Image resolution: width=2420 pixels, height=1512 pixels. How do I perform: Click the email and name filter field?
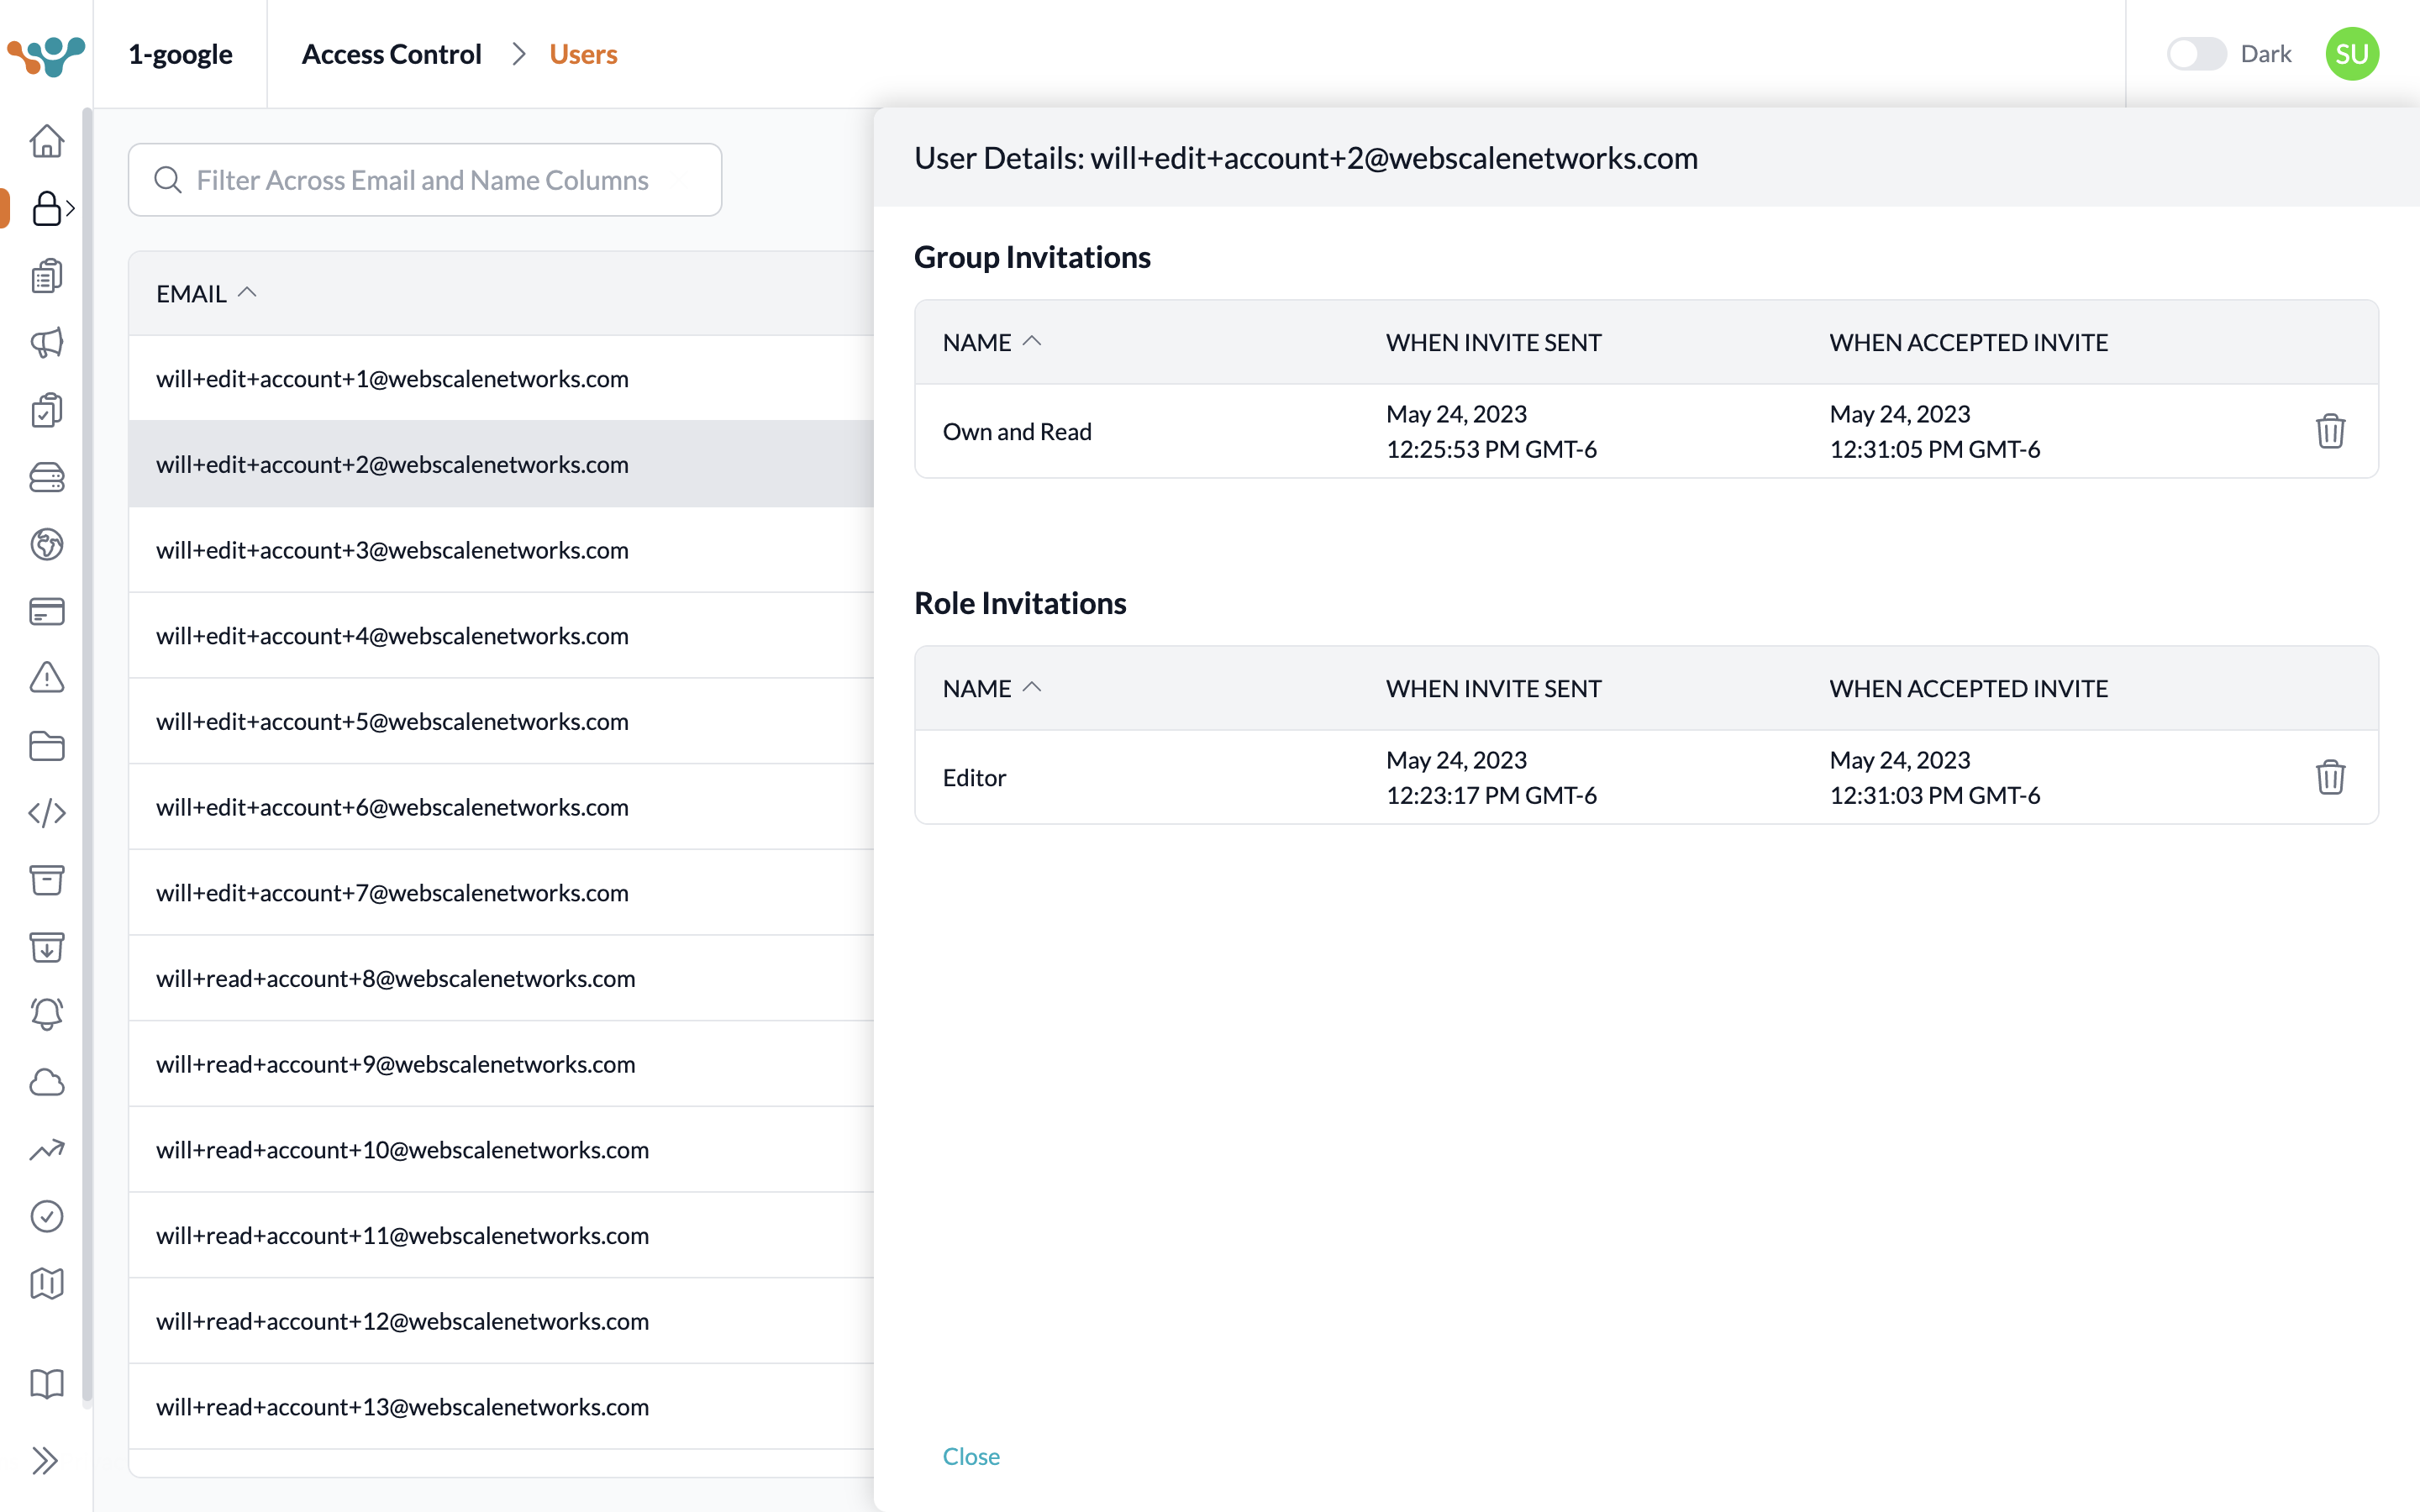(424, 180)
